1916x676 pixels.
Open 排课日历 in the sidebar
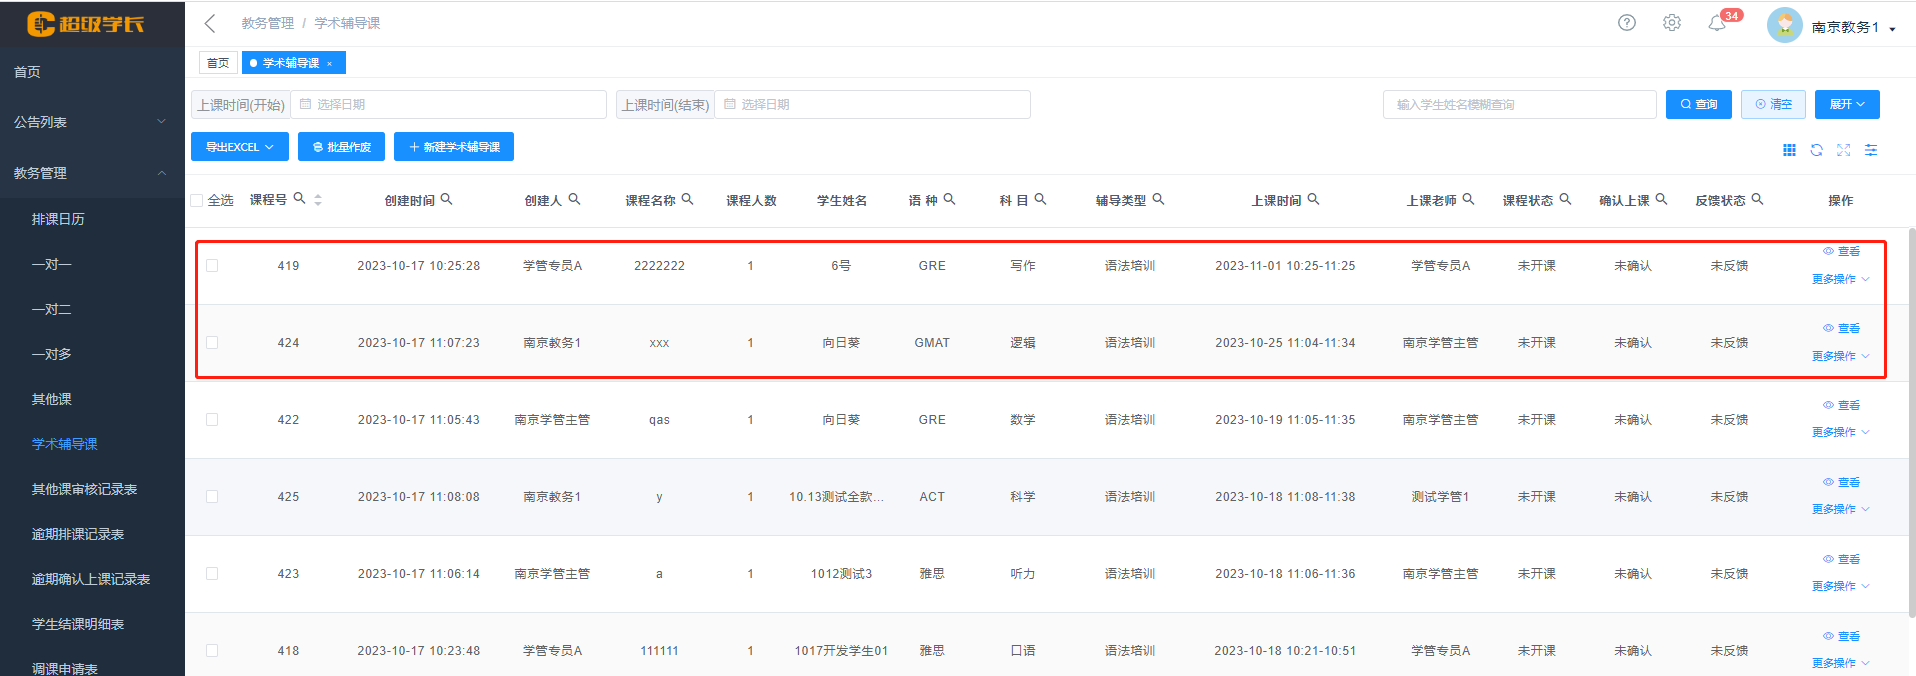(58, 219)
